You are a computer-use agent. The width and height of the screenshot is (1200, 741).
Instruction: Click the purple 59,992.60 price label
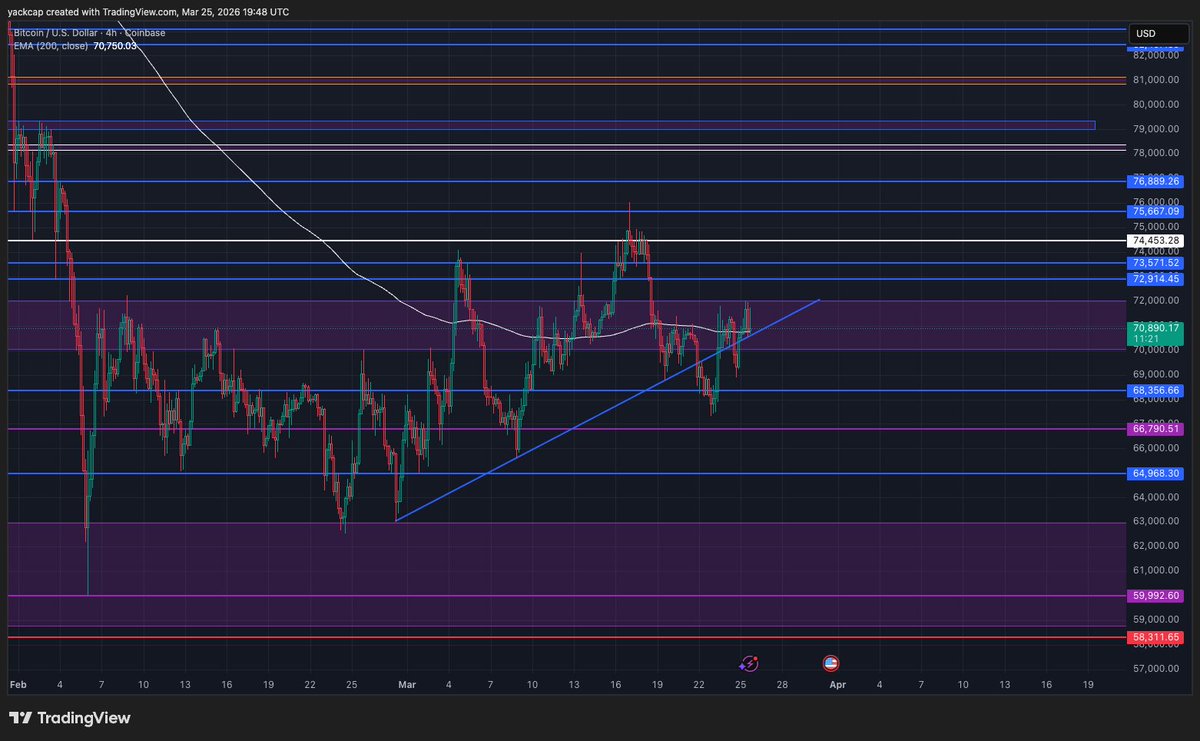coord(1155,596)
